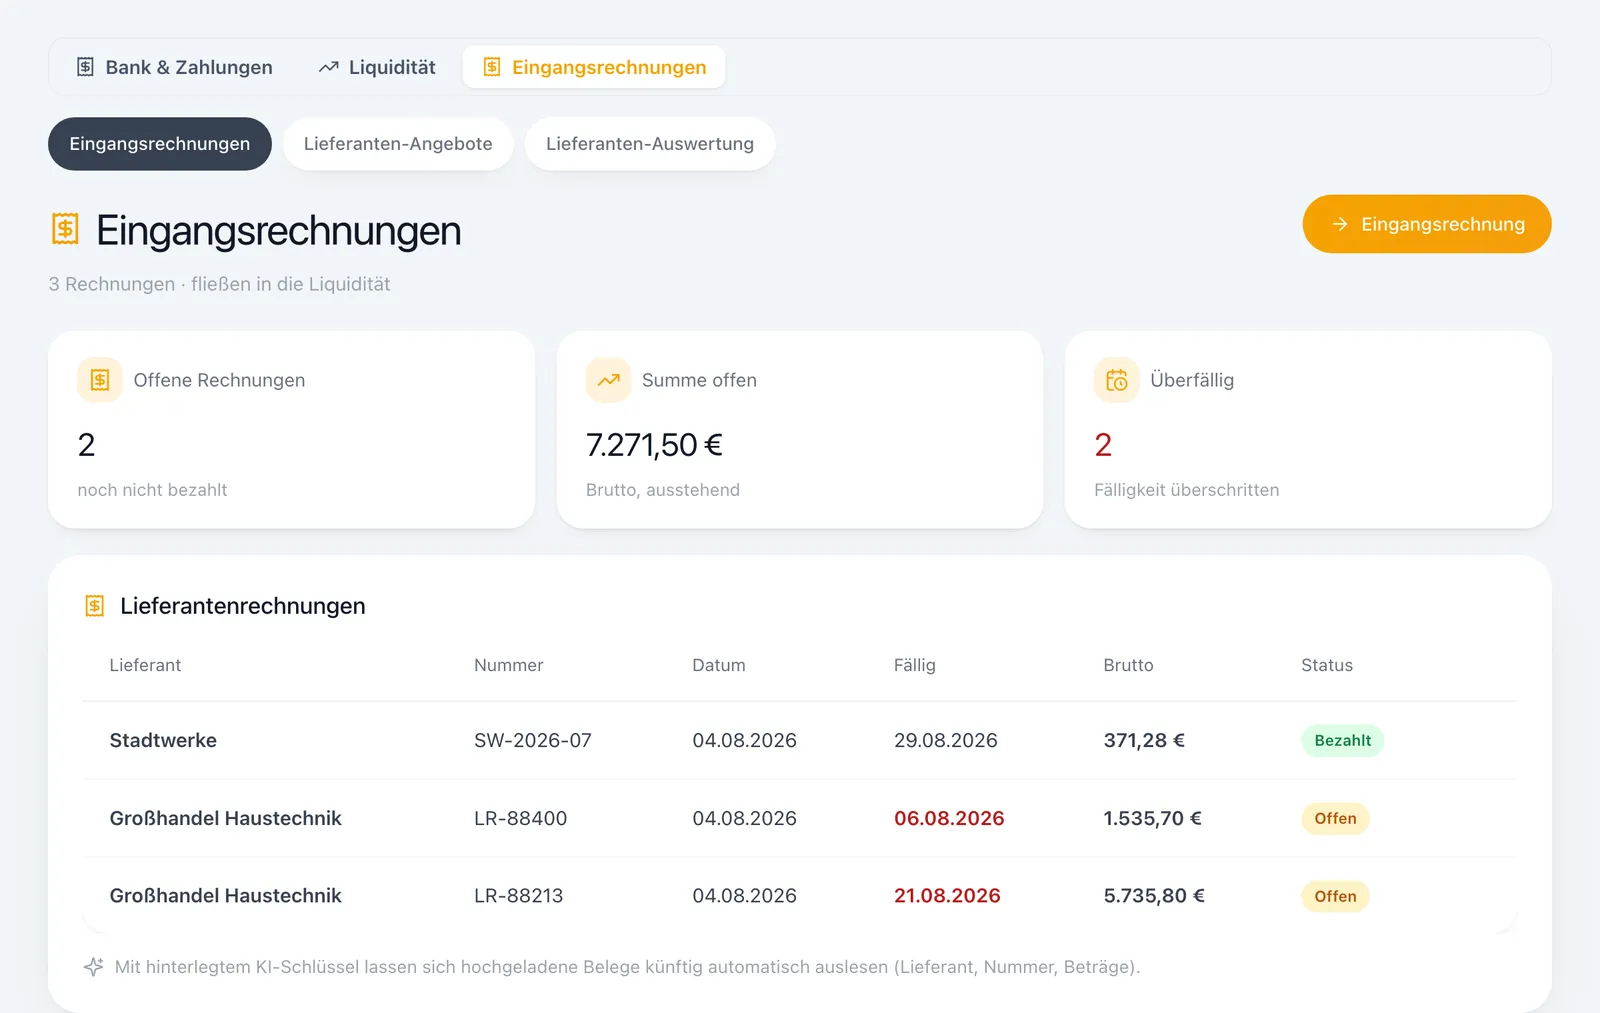Click the Lieferantenrechnungen section icon
Viewport: 1600px width, 1013px height.
coord(94,606)
